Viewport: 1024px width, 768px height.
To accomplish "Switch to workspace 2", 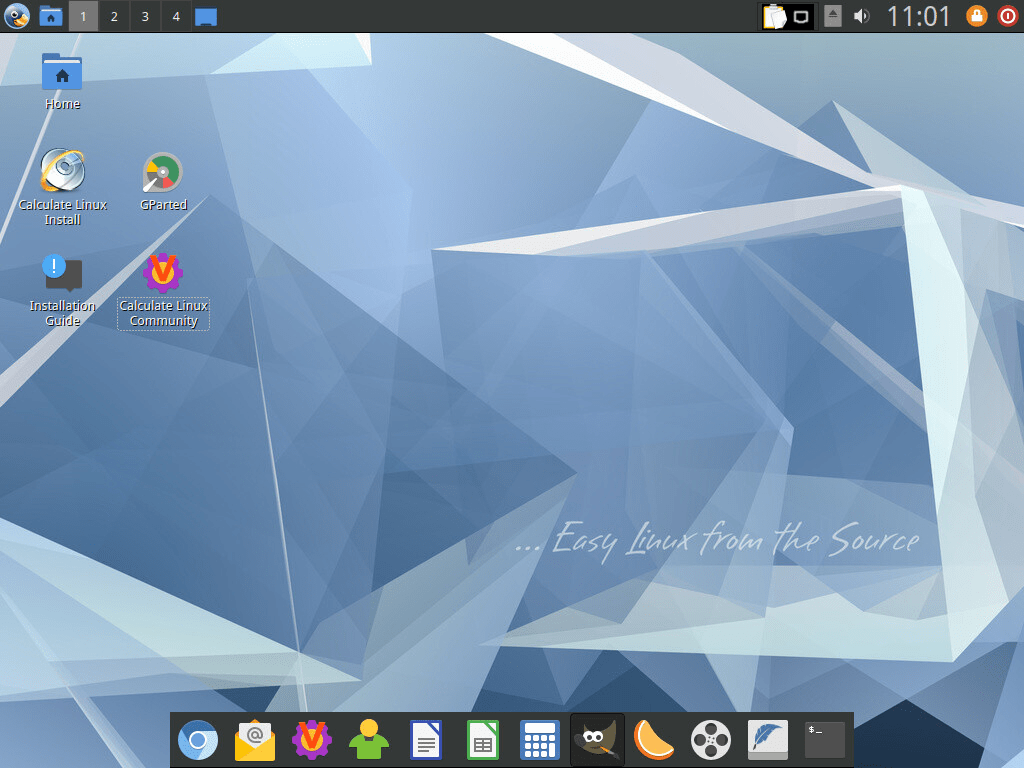I will click(x=114, y=16).
